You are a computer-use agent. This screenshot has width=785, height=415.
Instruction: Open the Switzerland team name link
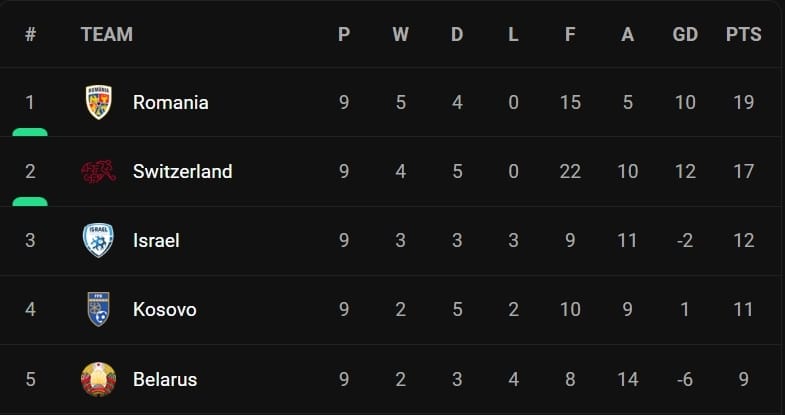coord(182,171)
